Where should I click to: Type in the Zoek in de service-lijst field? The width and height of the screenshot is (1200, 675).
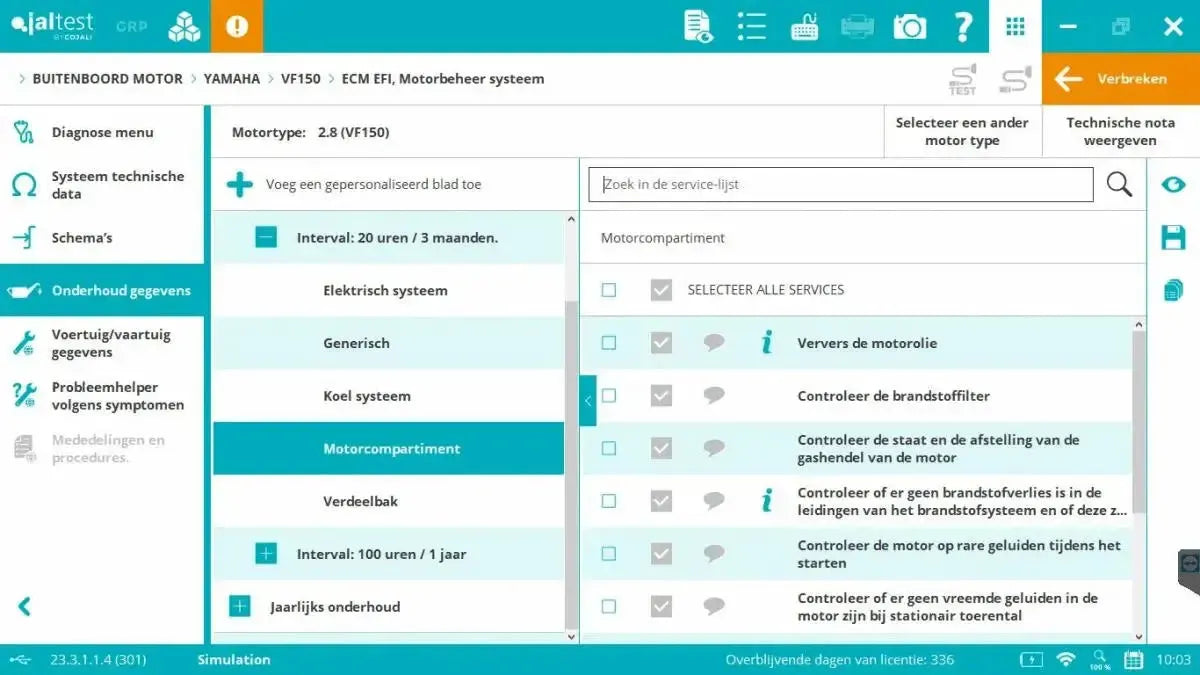[840, 184]
